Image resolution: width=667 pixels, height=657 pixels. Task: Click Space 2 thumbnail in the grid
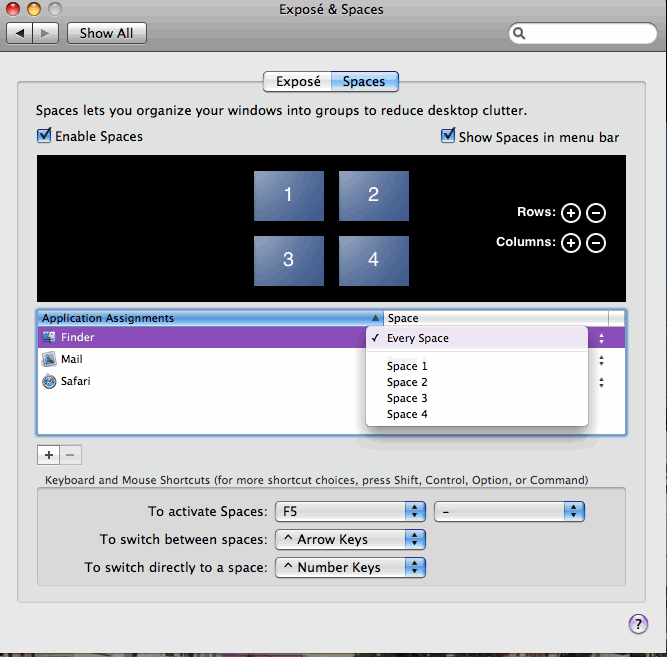374,196
